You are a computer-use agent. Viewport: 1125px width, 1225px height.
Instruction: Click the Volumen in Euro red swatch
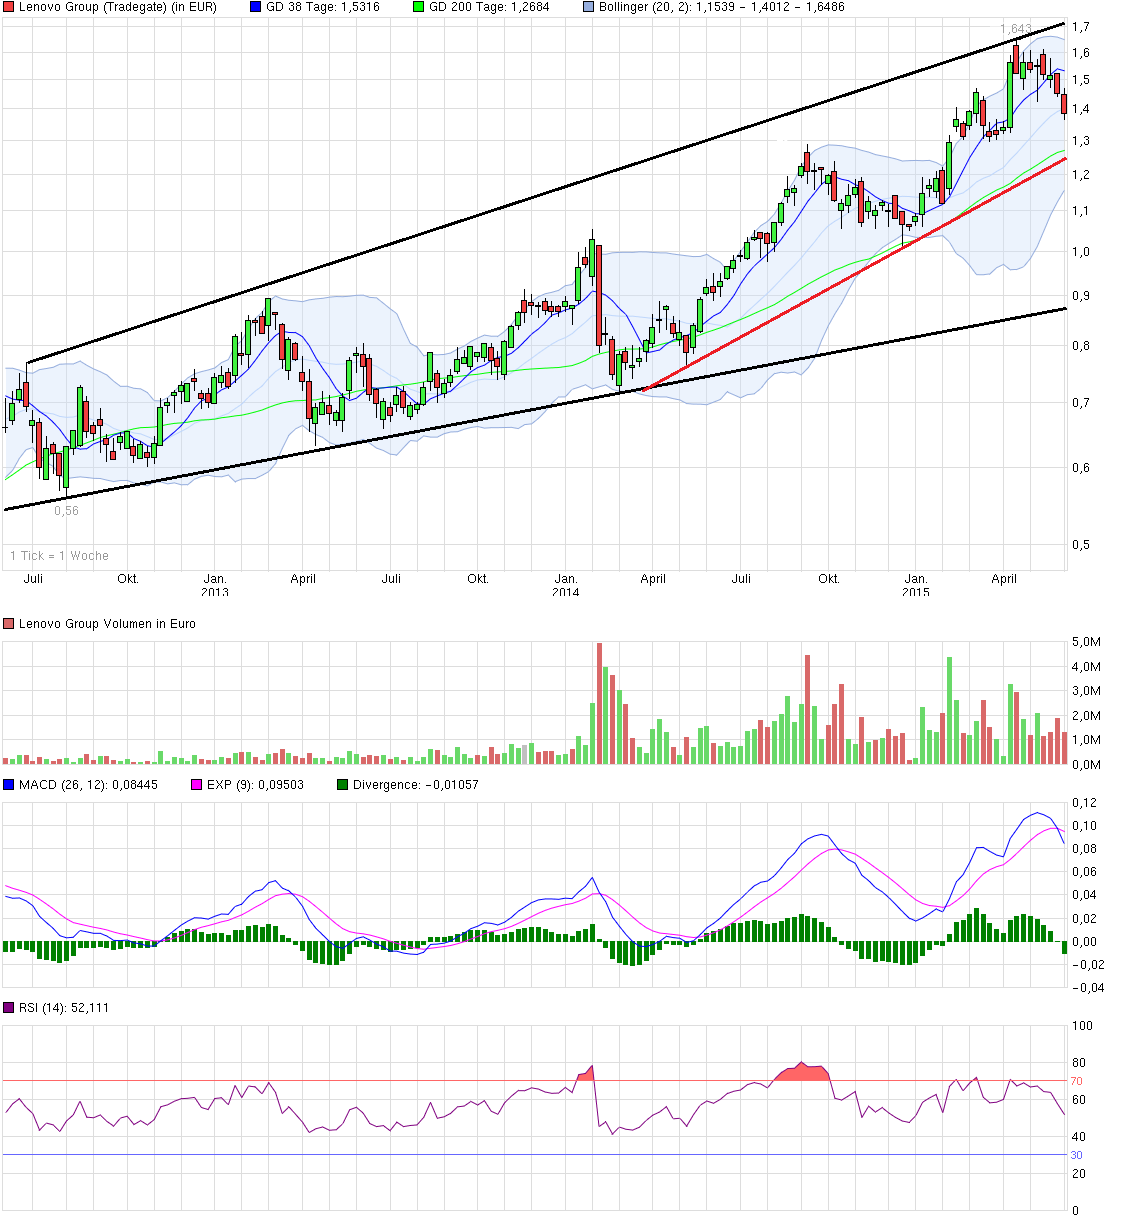click(9, 624)
